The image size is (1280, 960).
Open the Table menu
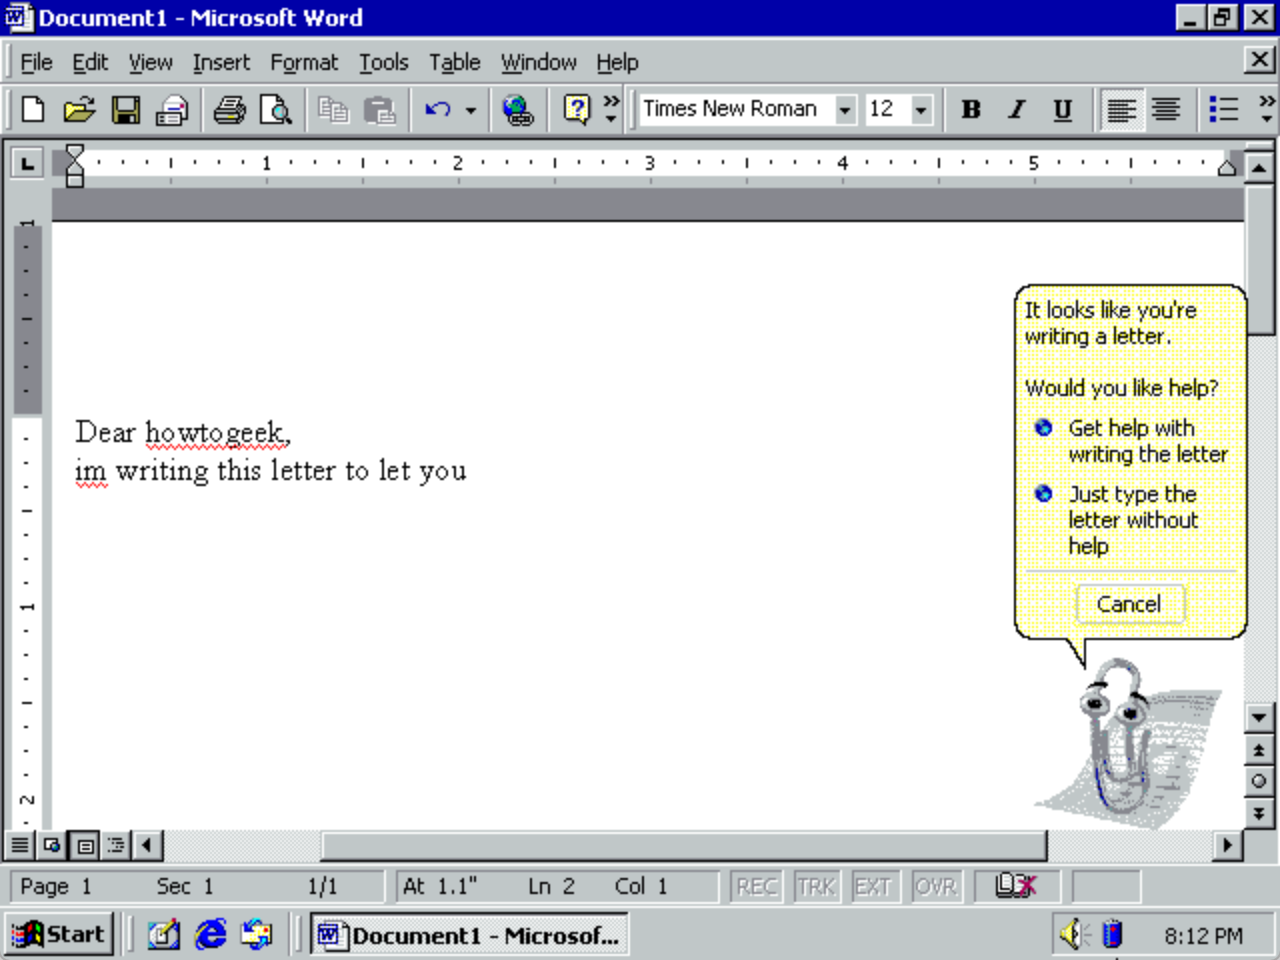455,62
